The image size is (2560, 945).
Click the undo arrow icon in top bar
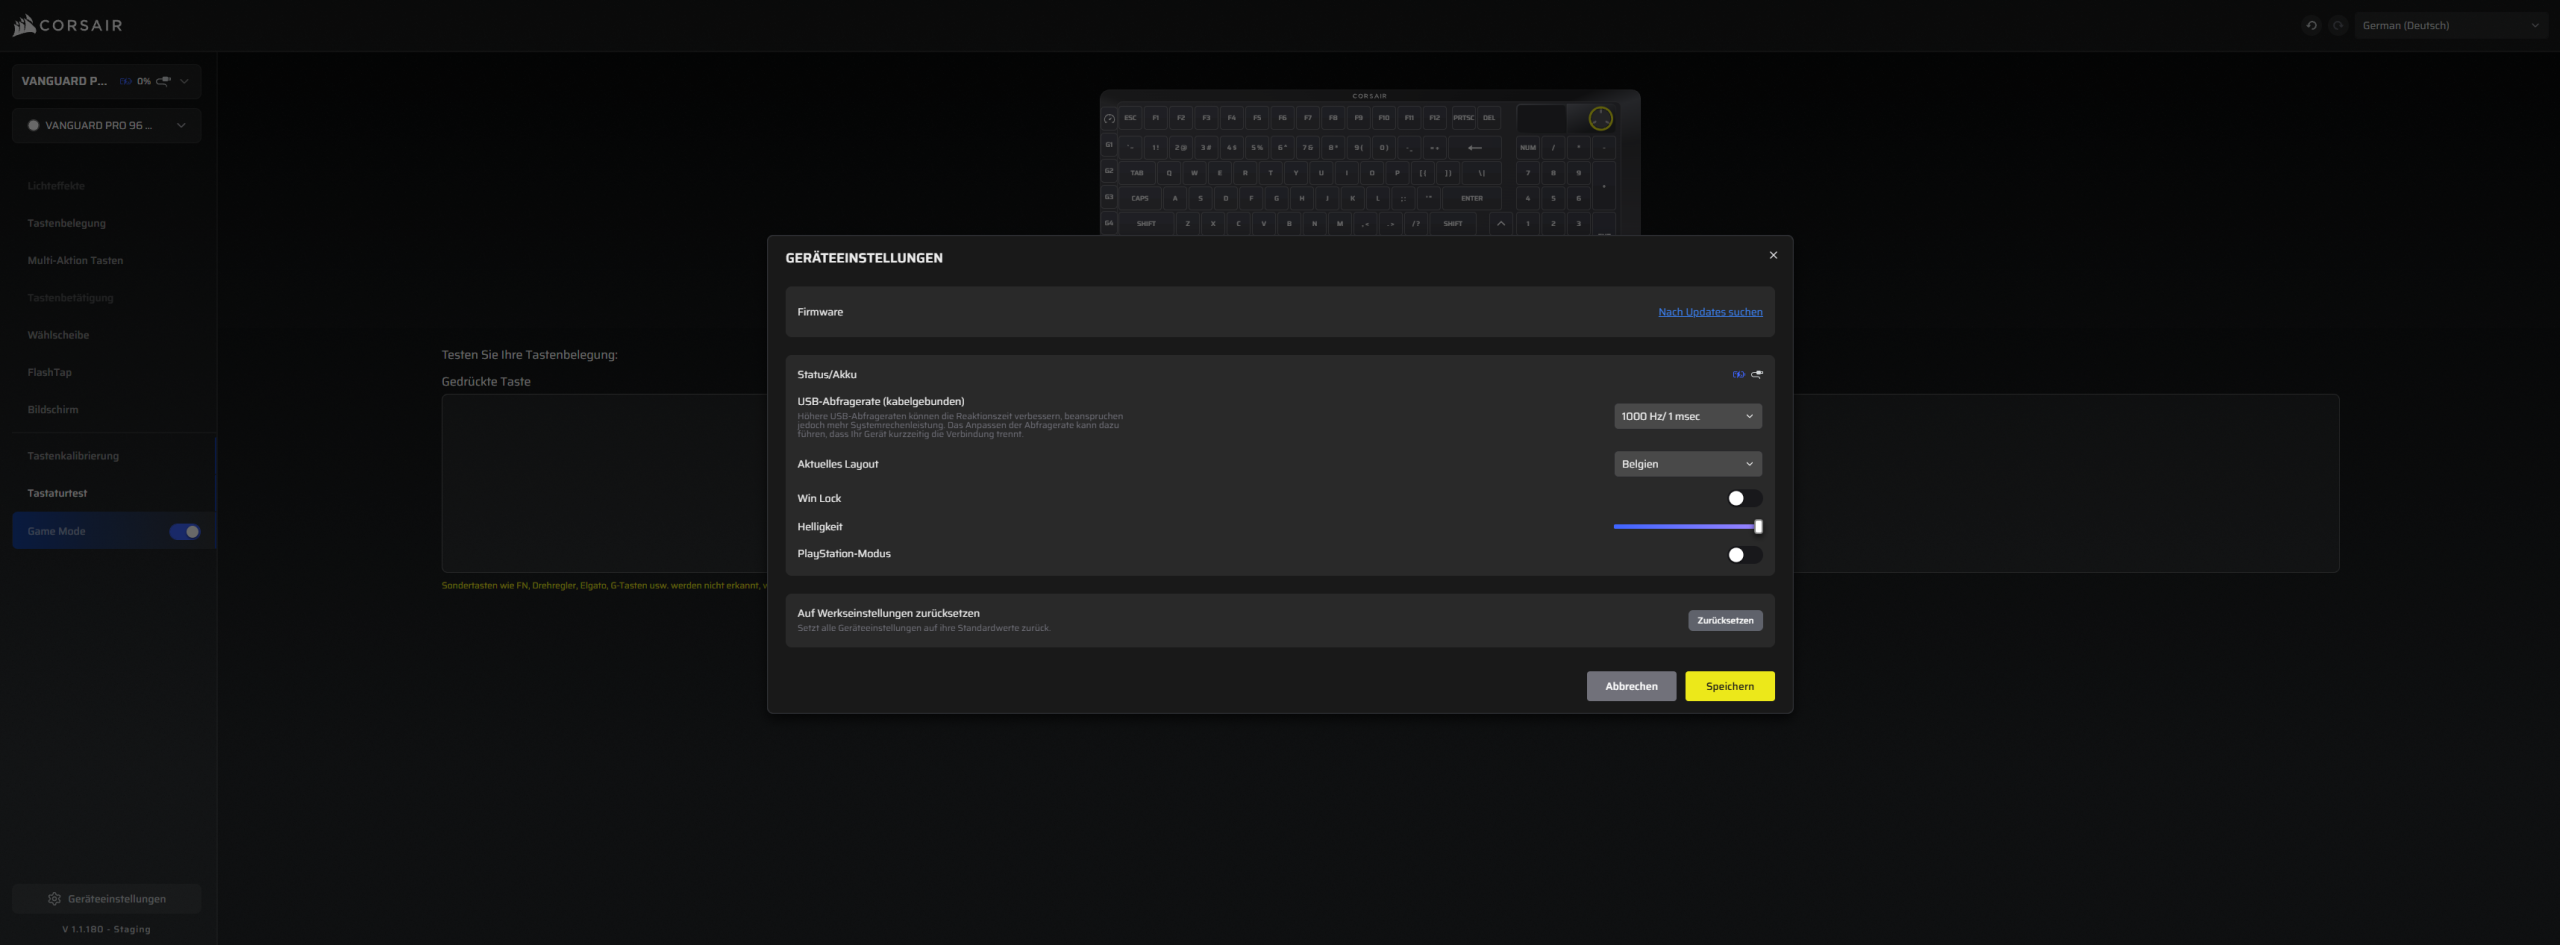point(2311,26)
